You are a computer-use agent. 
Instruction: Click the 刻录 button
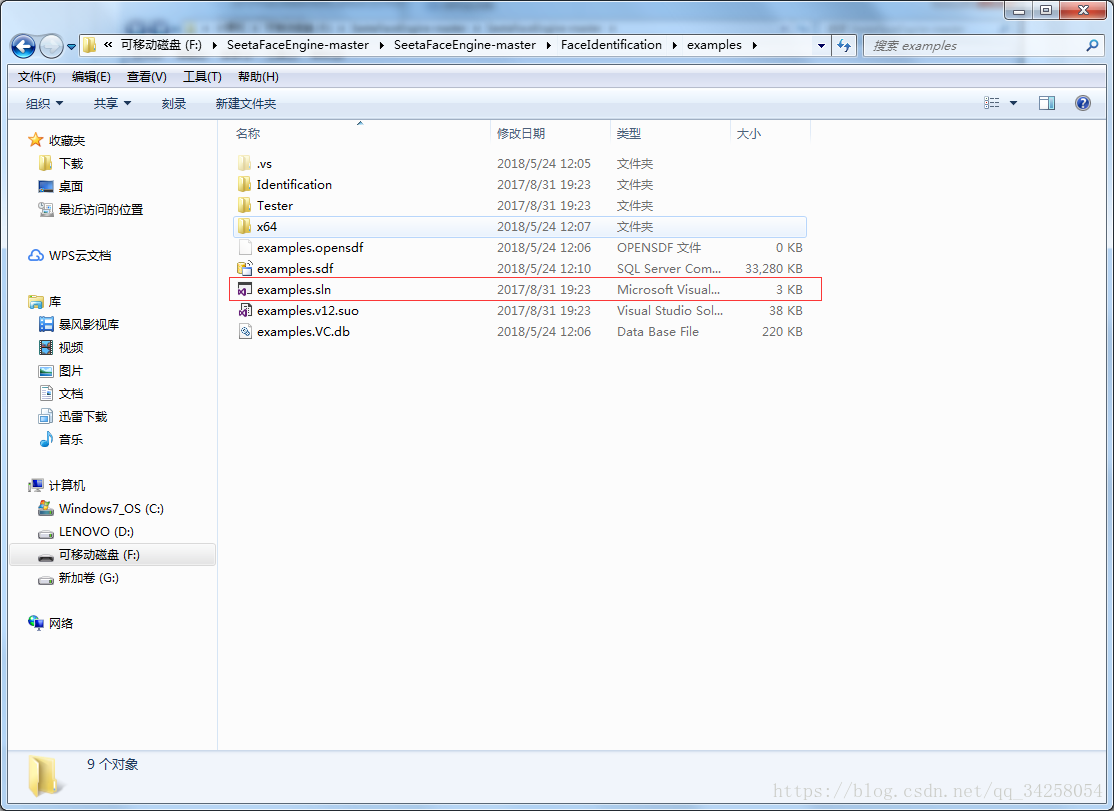point(173,104)
